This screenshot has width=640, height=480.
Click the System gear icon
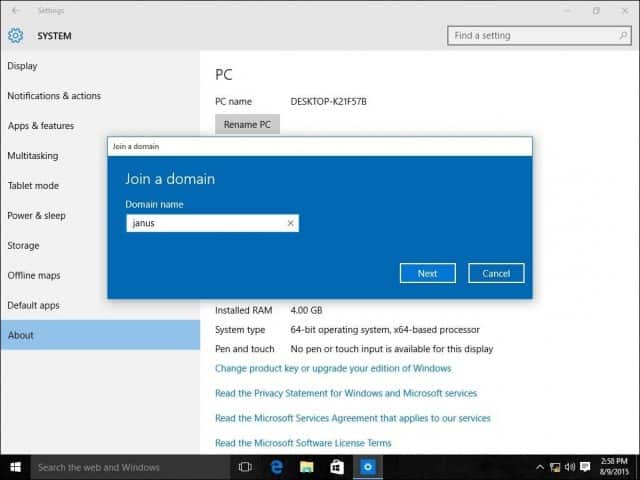point(16,36)
